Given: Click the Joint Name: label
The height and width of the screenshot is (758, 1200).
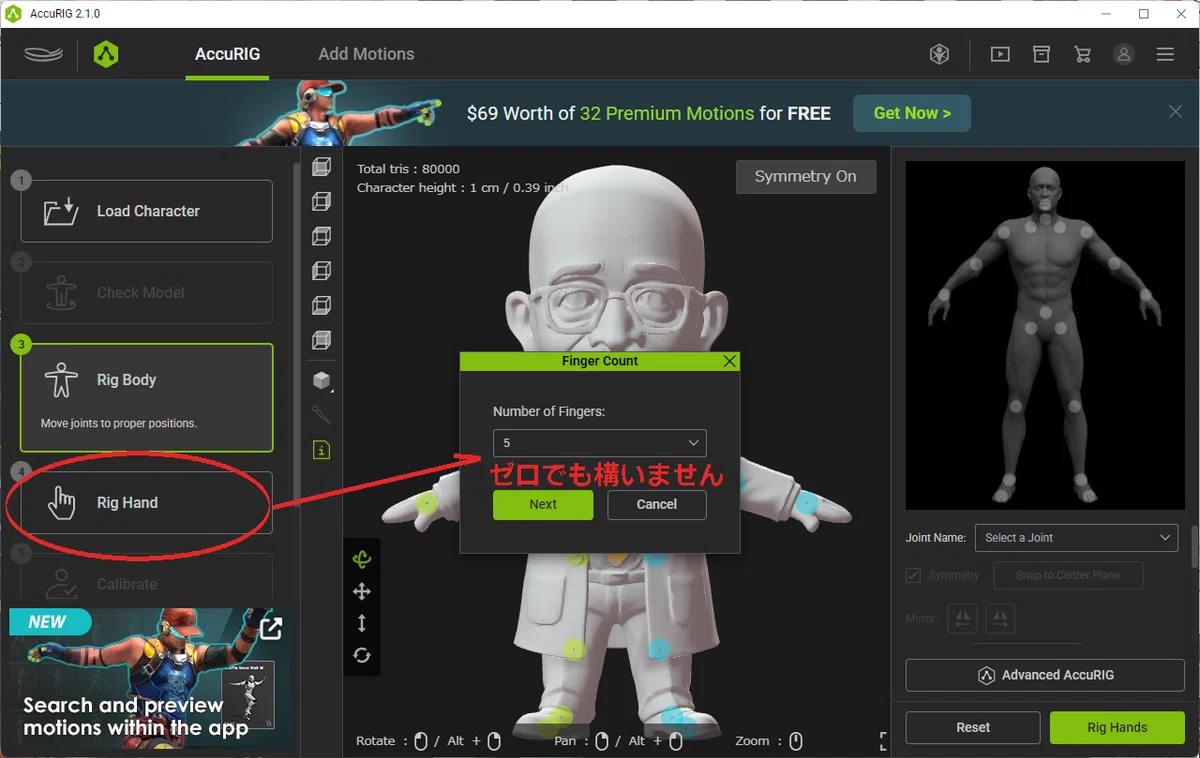Looking at the screenshot, I should pos(936,537).
